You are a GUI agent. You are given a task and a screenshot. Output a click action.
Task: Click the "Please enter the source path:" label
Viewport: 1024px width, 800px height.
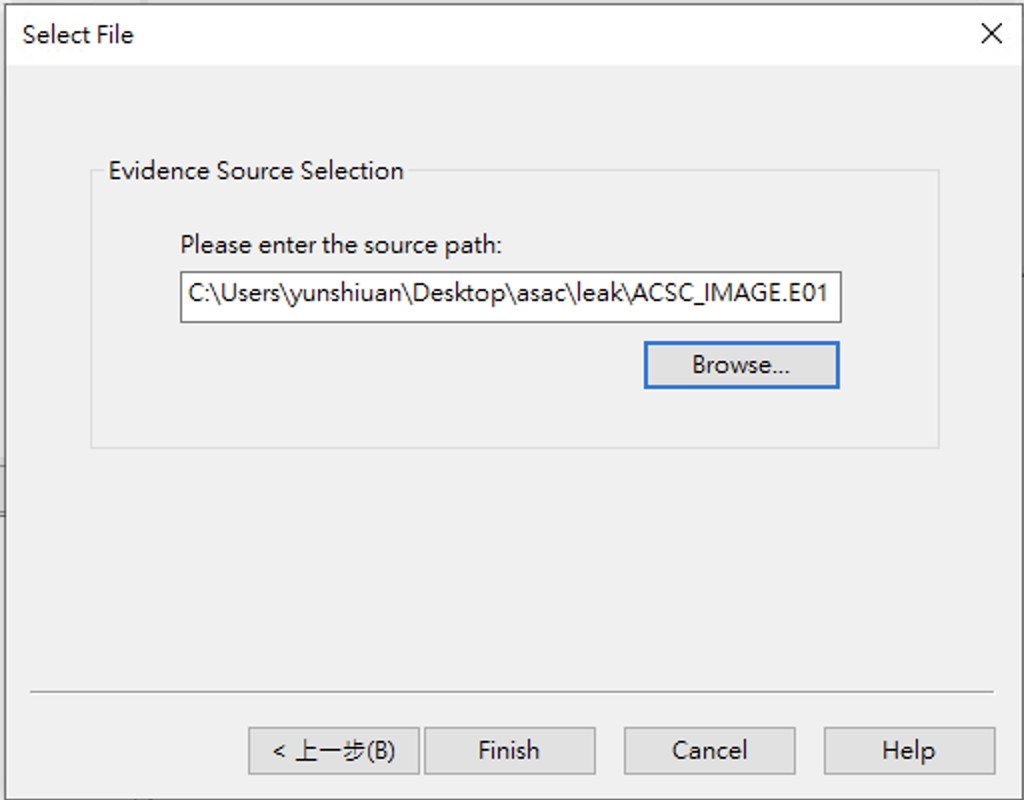340,245
